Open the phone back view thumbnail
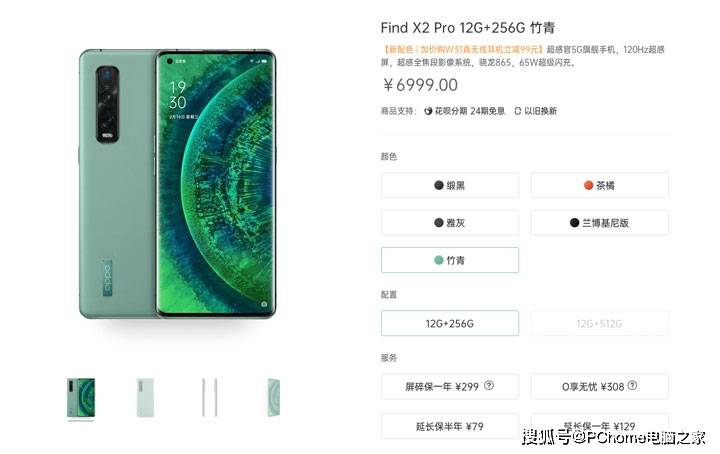 point(146,398)
